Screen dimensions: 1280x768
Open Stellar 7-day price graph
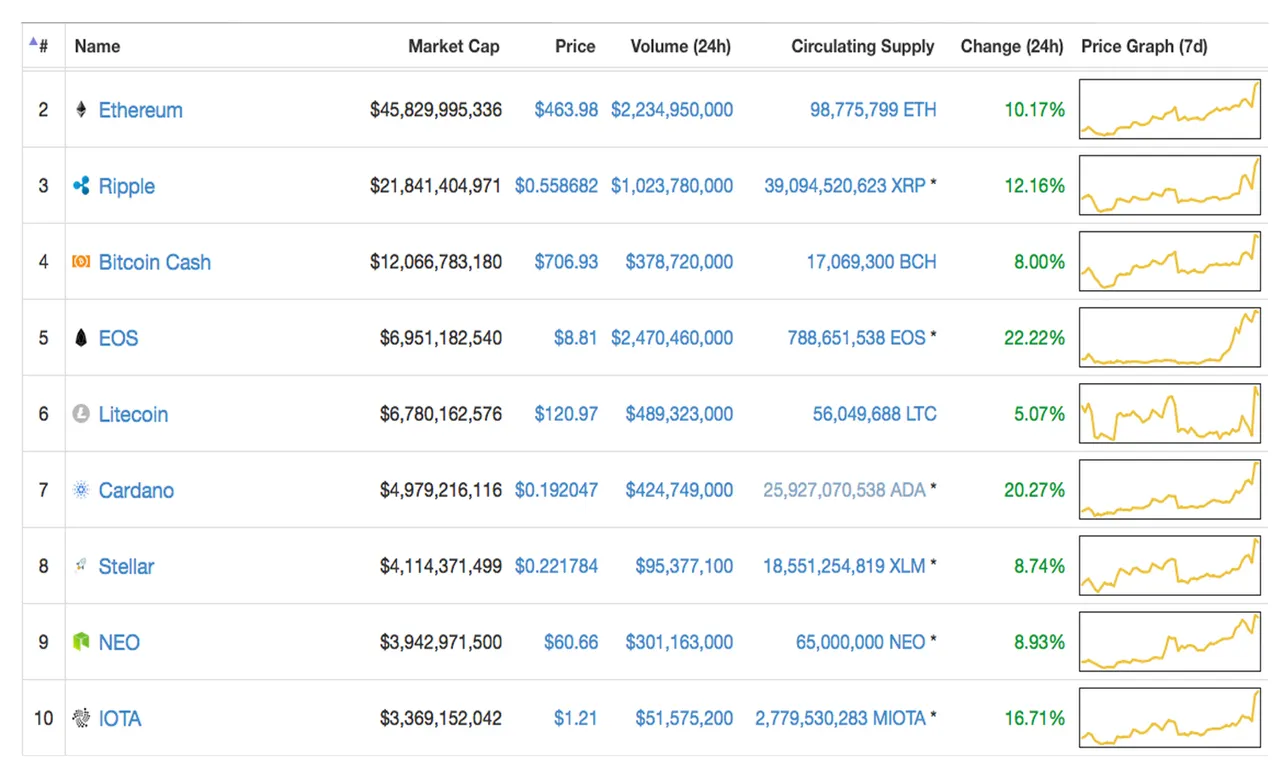(x=1170, y=565)
